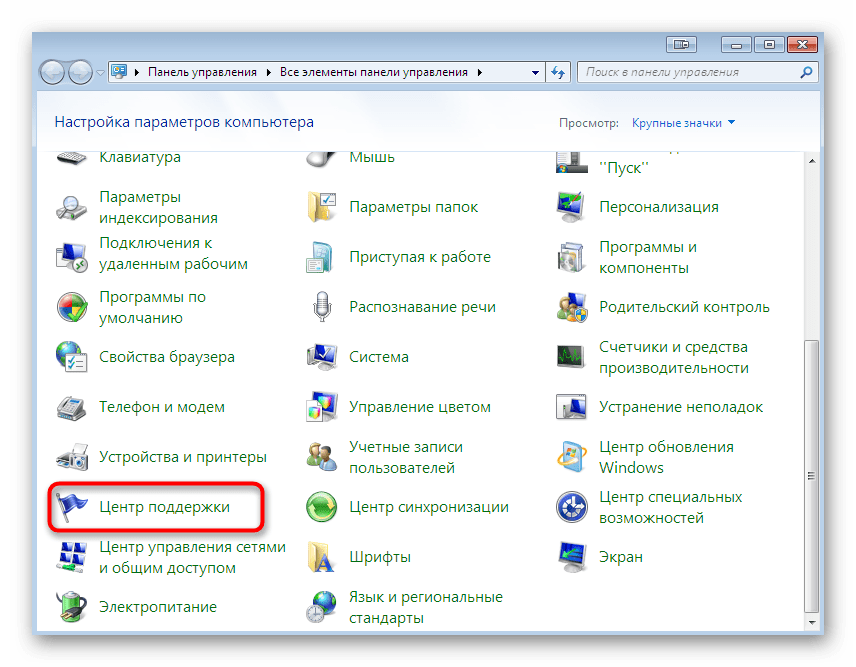Viewport: 856px width, 667px height.
Task: Click the Ease of Access Center icon (Центр специальных возможностей)
Action: click(572, 507)
